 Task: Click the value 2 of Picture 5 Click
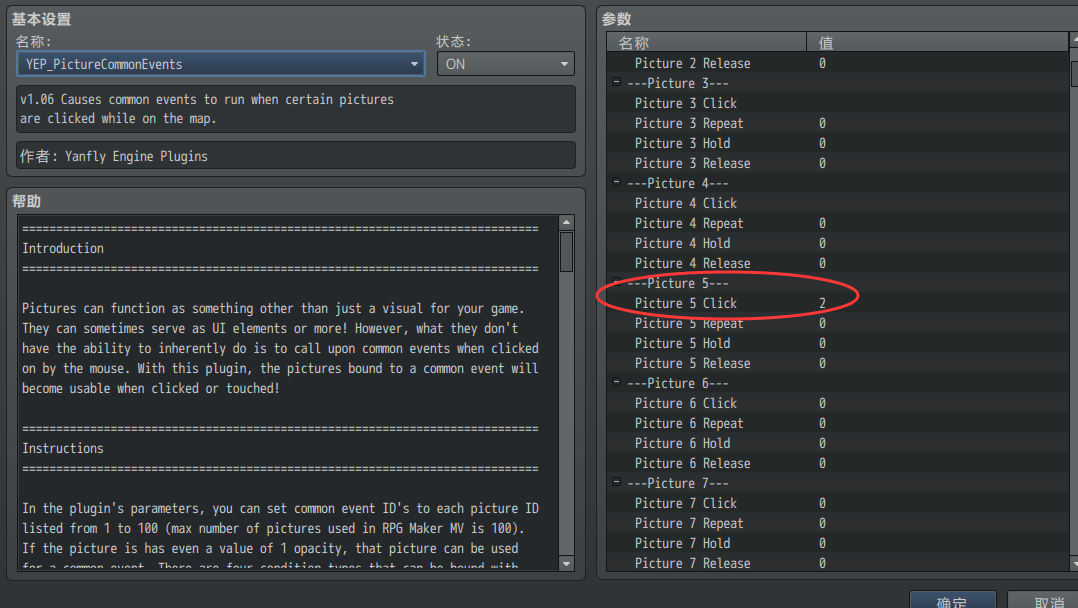822,303
